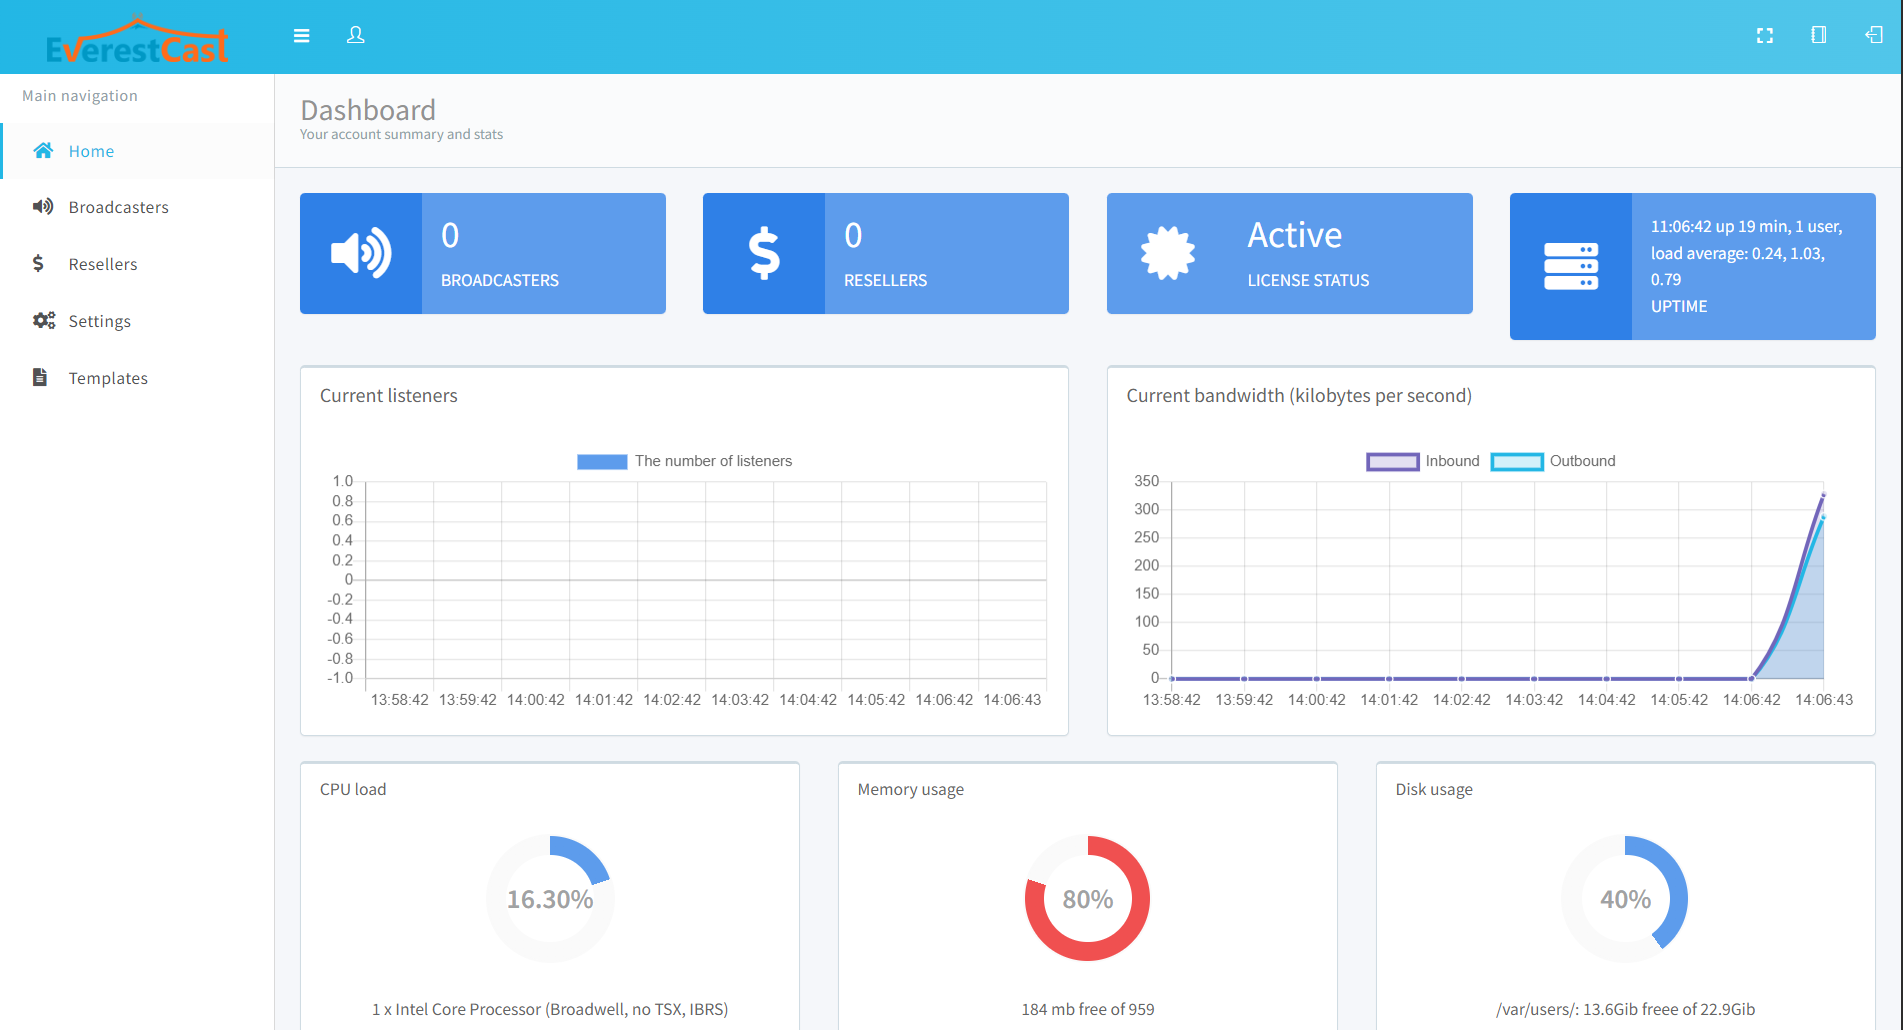1903x1030 pixels.
Task: Toggle the Outbound legend swatch
Action: click(1517, 461)
